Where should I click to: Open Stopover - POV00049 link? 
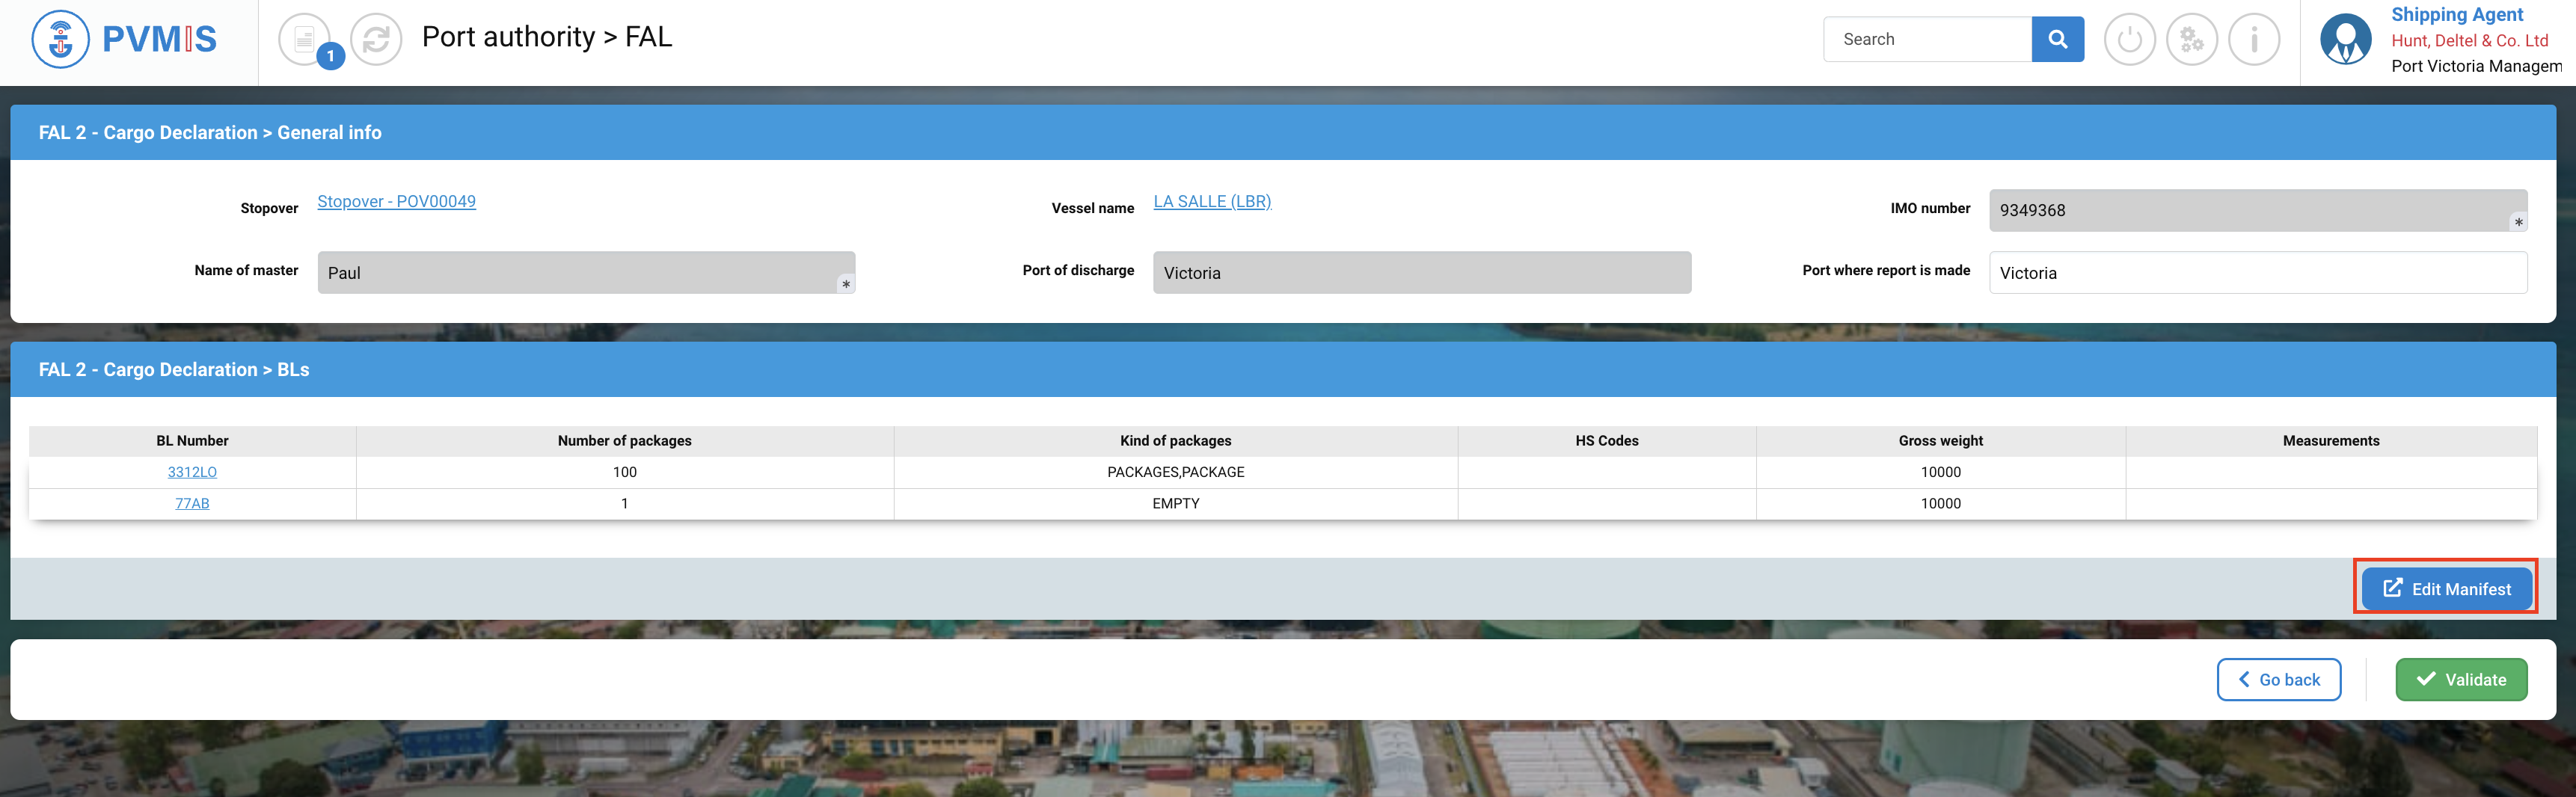click(396, 201)
